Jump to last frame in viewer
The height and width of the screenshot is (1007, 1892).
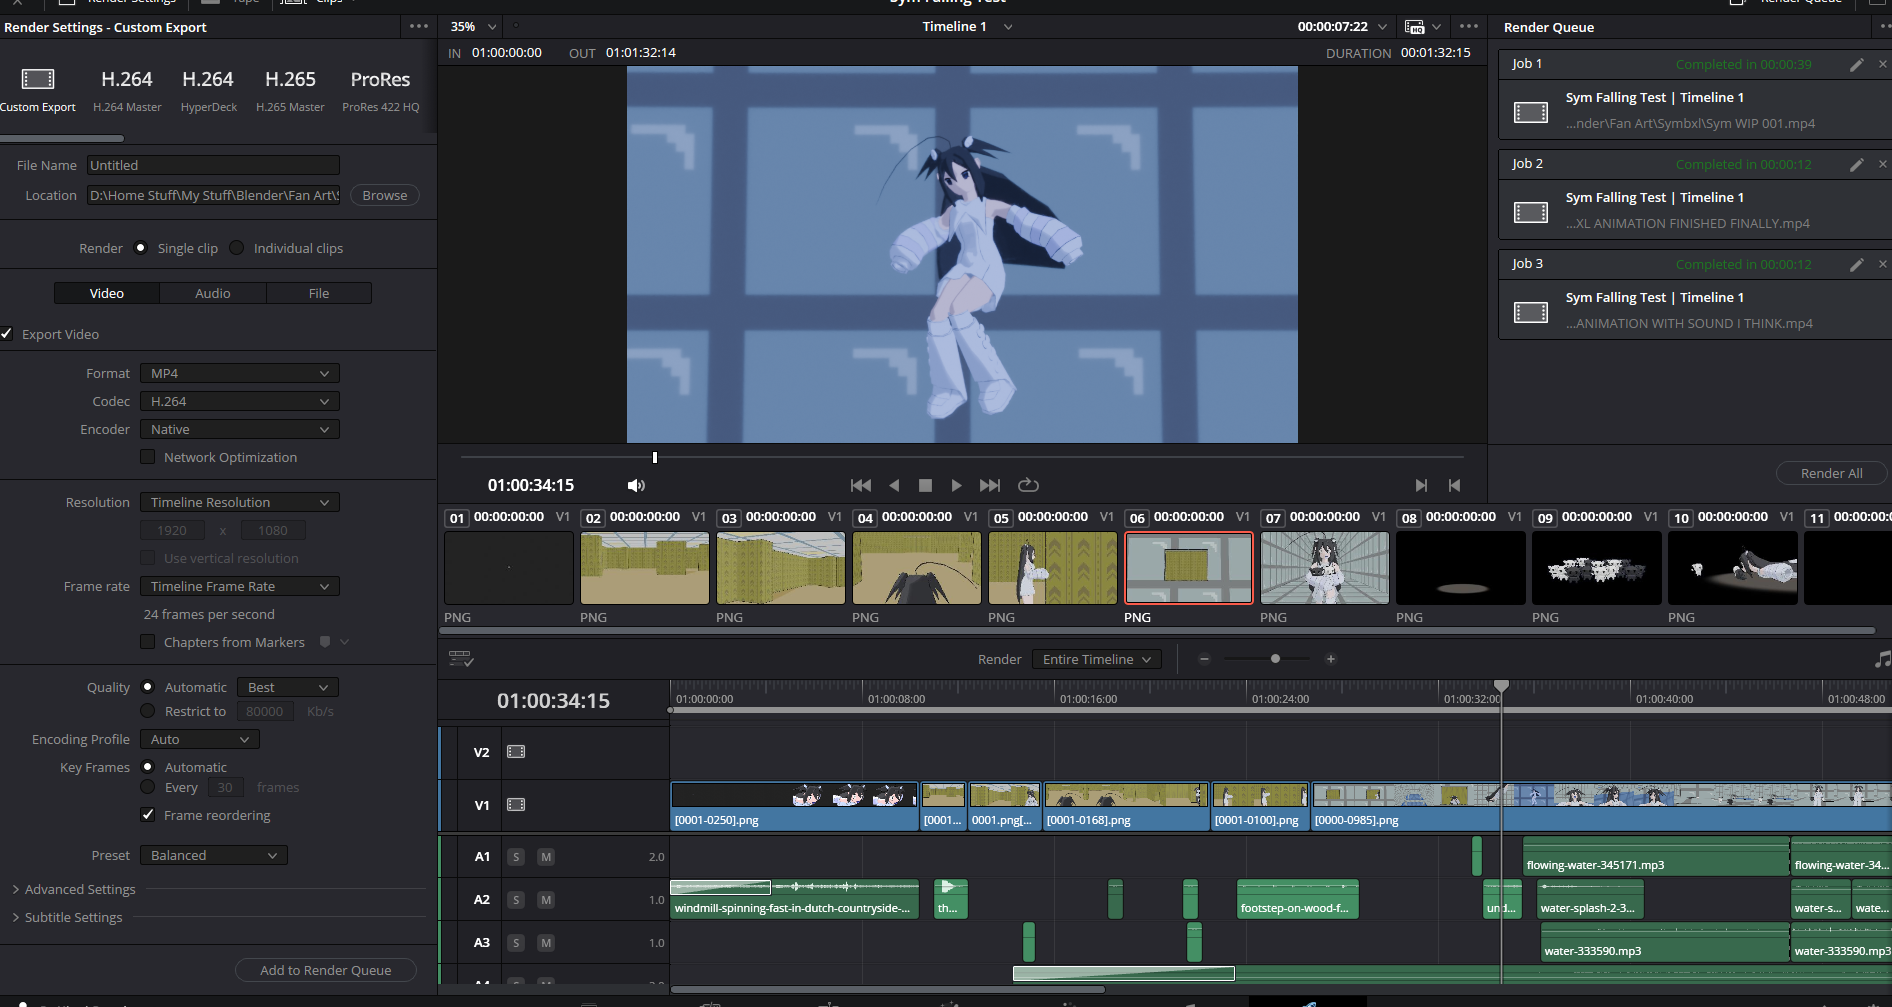click(990, 485)
